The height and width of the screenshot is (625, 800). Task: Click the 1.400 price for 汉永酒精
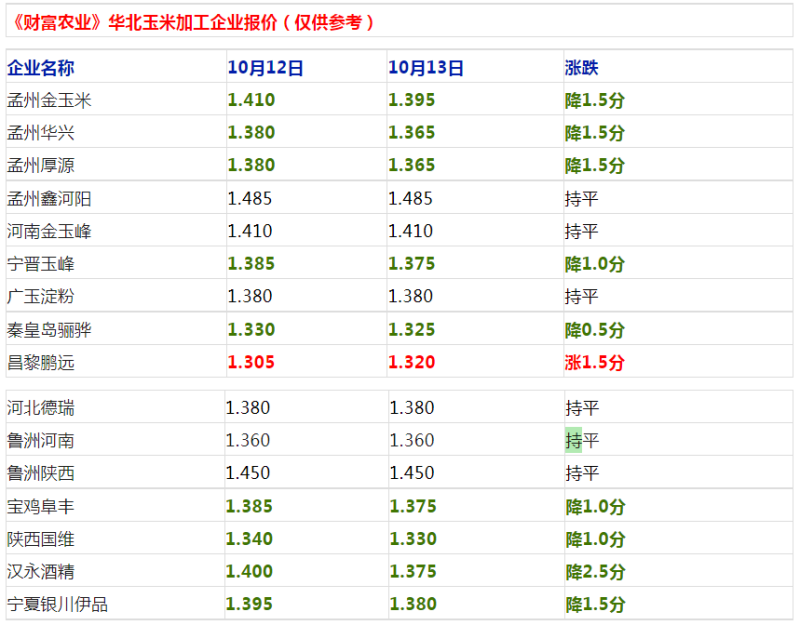249,571
